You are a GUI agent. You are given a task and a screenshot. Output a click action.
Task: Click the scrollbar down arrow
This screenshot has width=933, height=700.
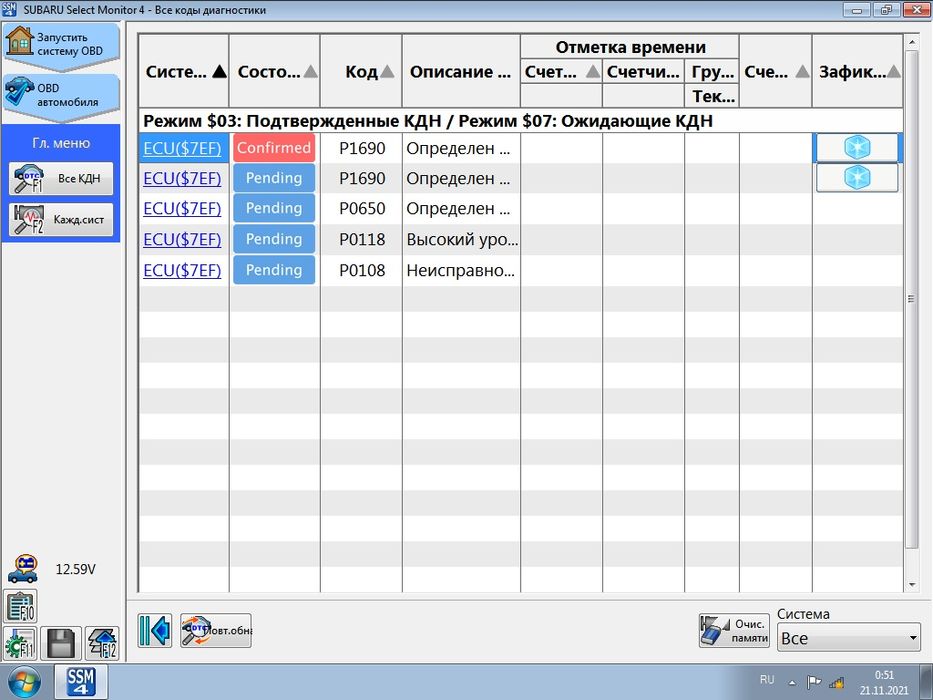pos(912,585)
